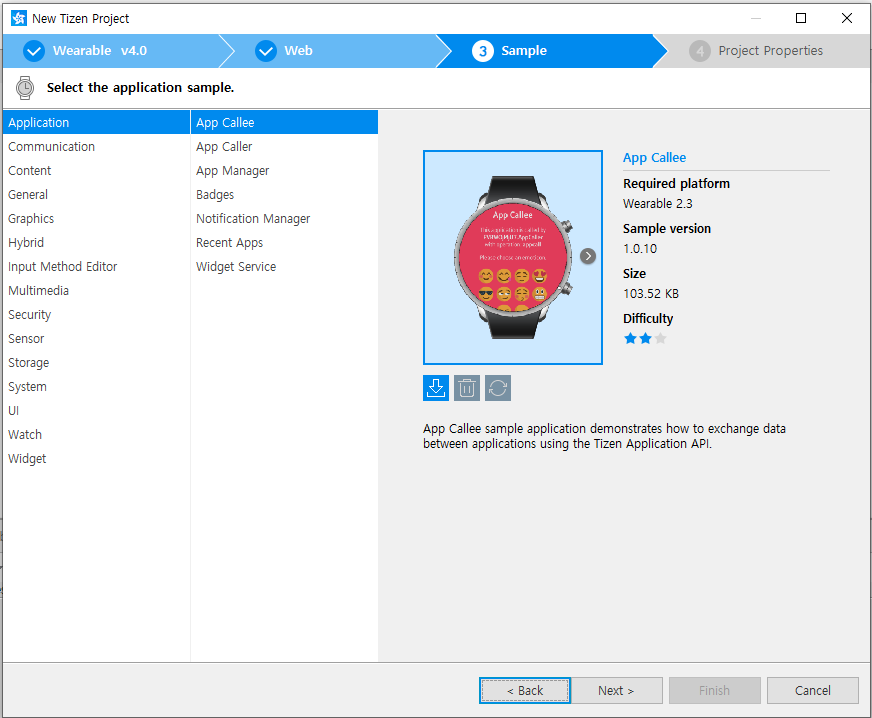Show next preview image with arrow

[588, 256]
